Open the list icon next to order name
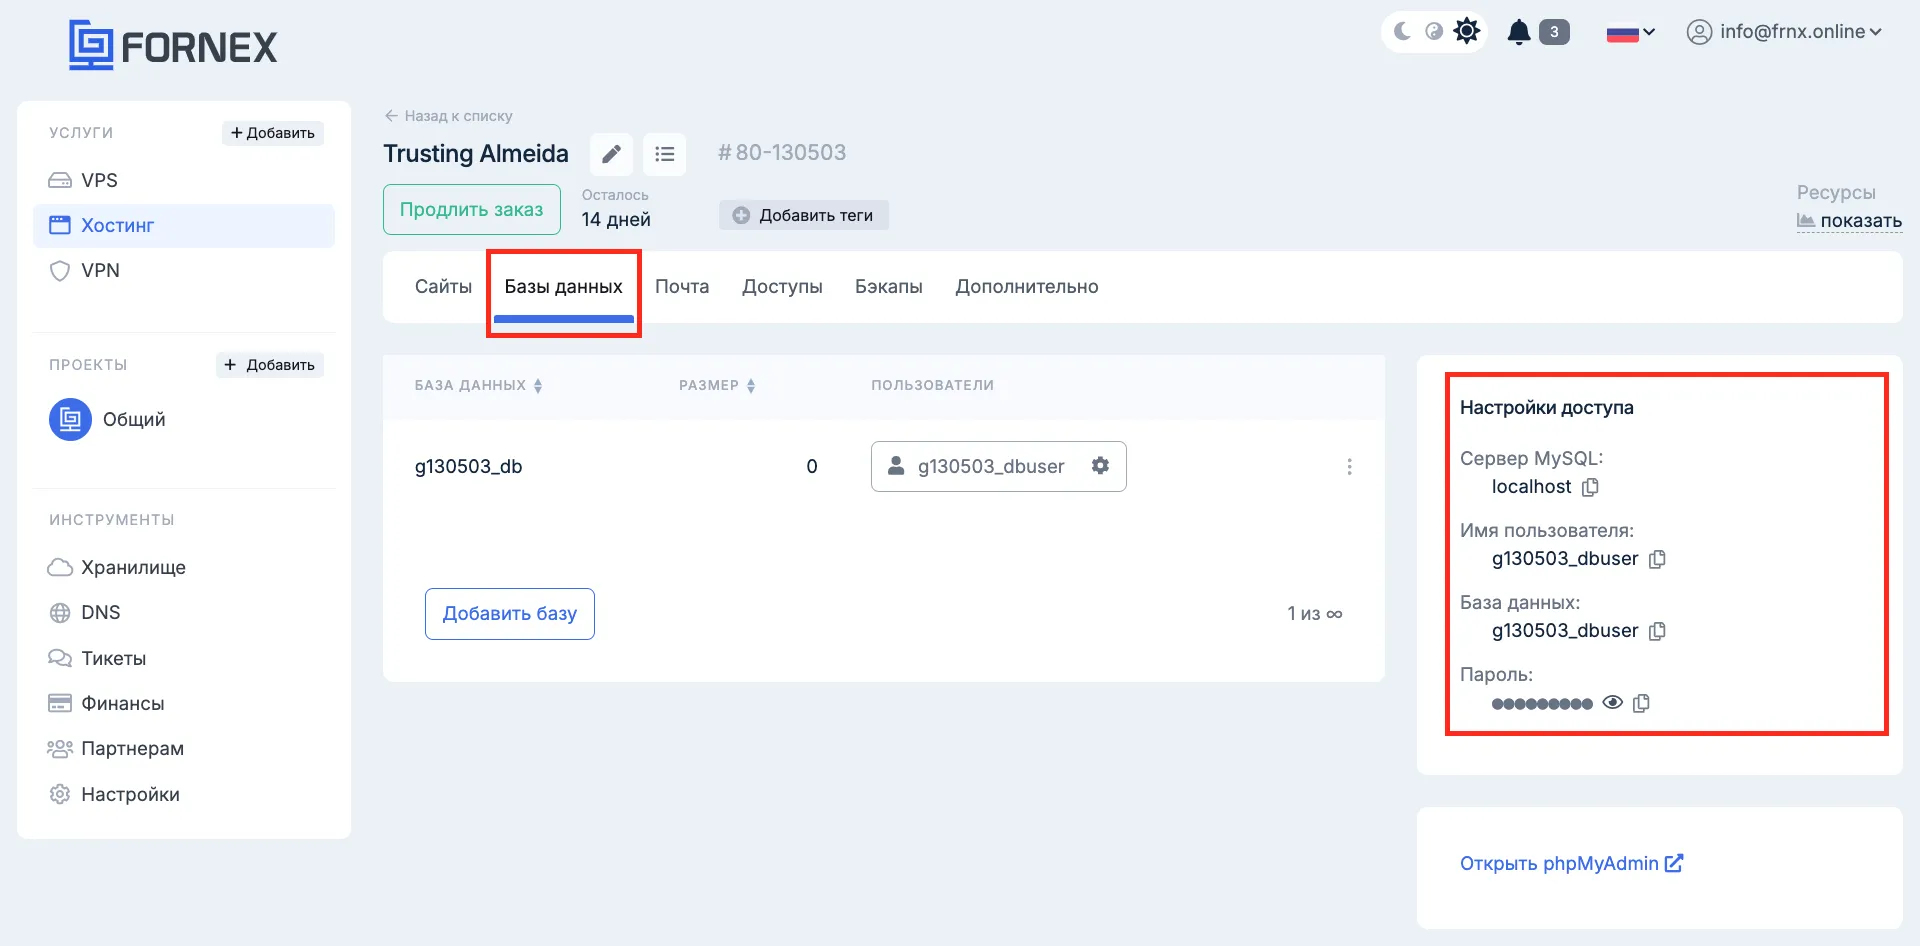 pos(664,154)
